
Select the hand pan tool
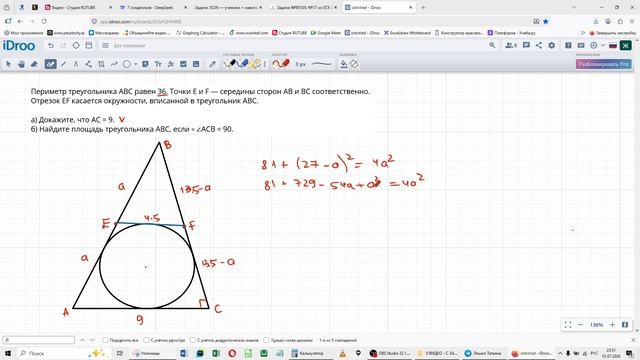pos(21,64)
